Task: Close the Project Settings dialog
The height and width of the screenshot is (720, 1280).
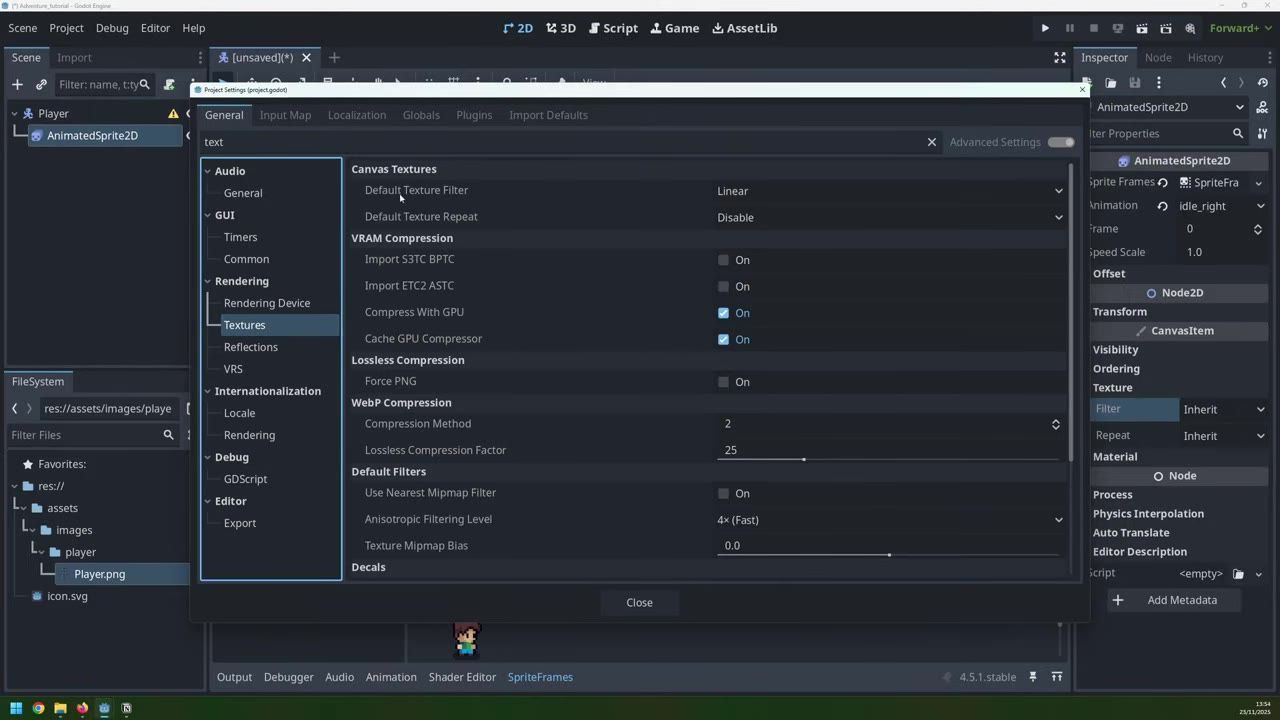Action: tap(639, 603)
